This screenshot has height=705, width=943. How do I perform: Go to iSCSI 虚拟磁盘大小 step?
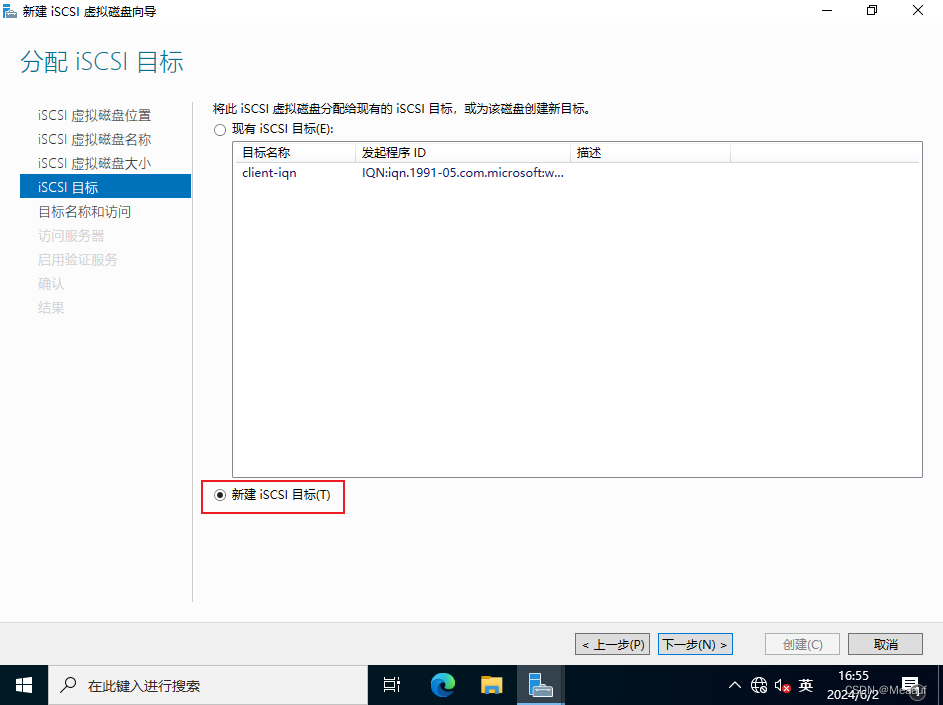click(94, 163)
